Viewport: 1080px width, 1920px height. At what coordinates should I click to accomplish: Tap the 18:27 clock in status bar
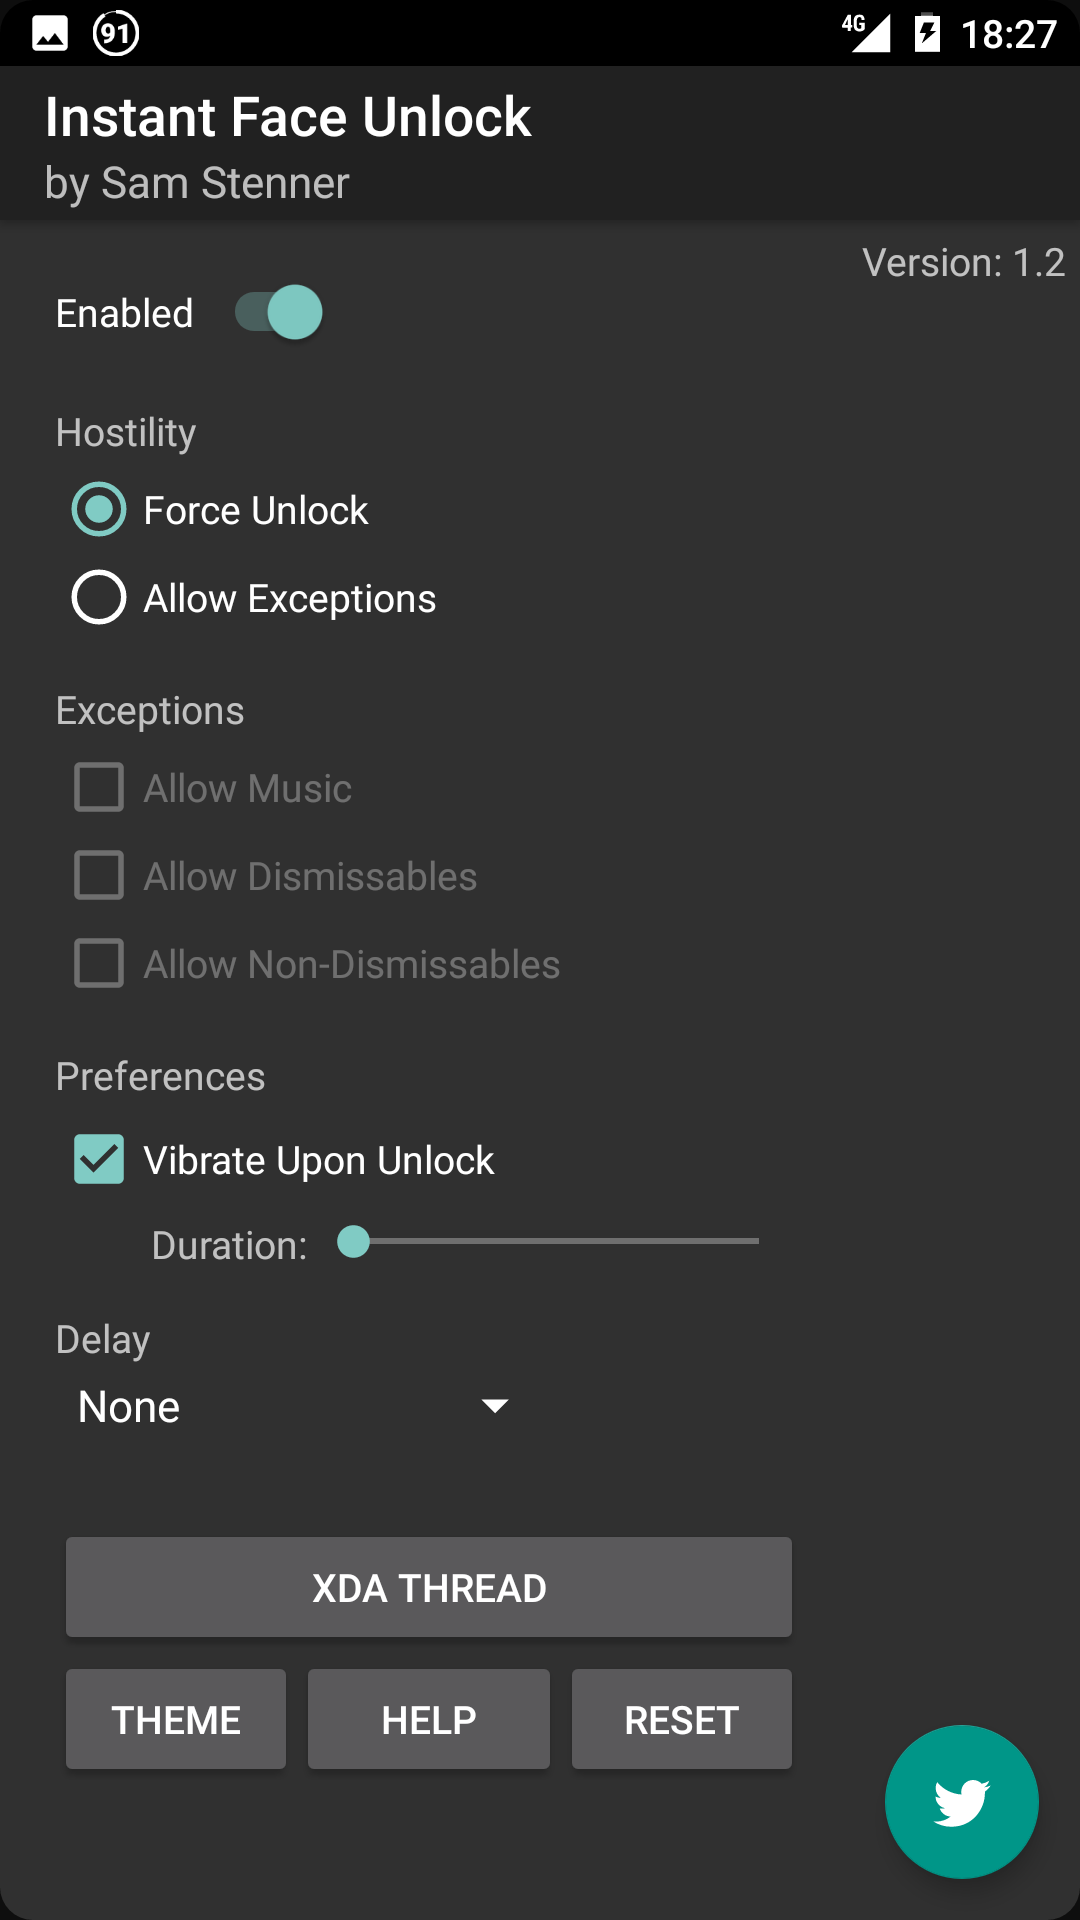[1008, 35]
